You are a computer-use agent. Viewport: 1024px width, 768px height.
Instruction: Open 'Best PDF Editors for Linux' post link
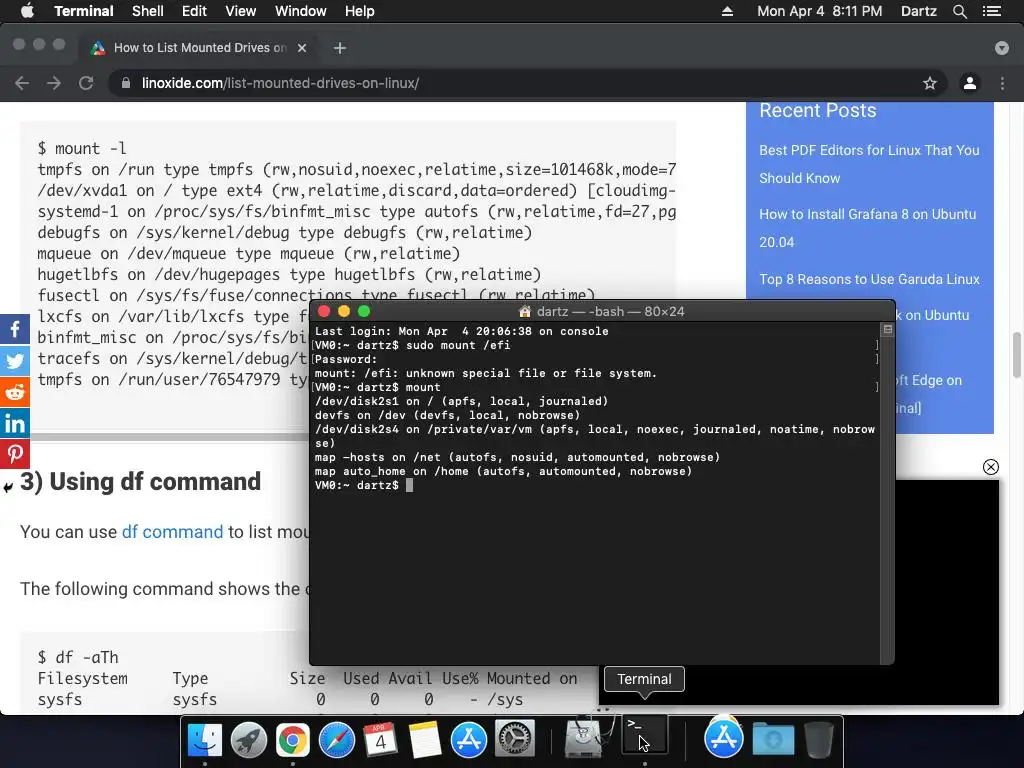point(869,164)
